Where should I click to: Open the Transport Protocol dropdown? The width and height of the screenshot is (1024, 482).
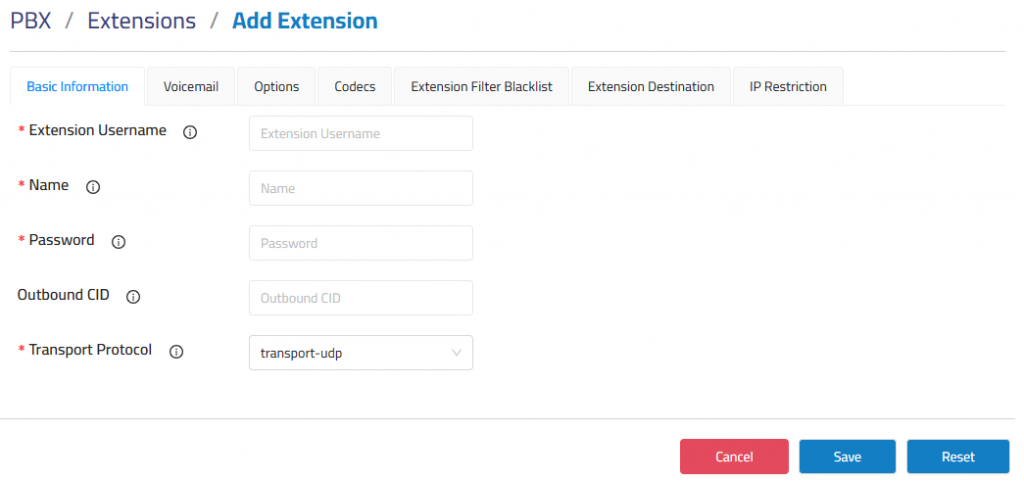click(360, 353)
